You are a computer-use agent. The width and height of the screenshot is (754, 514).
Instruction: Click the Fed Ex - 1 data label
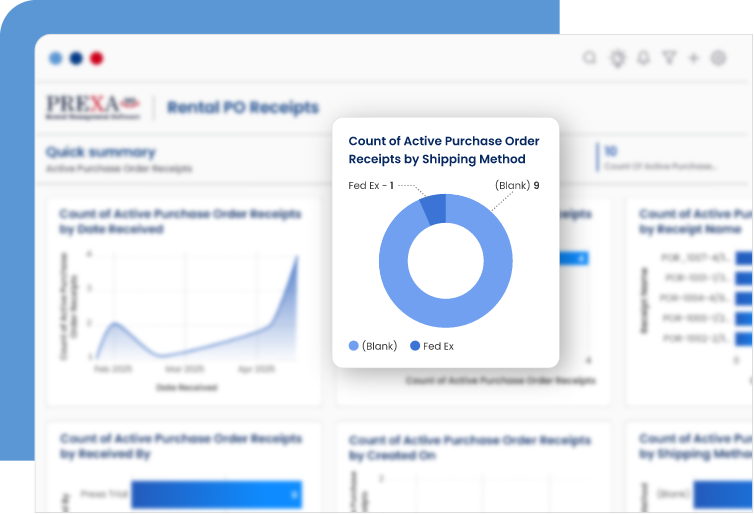tap(371, 185)
